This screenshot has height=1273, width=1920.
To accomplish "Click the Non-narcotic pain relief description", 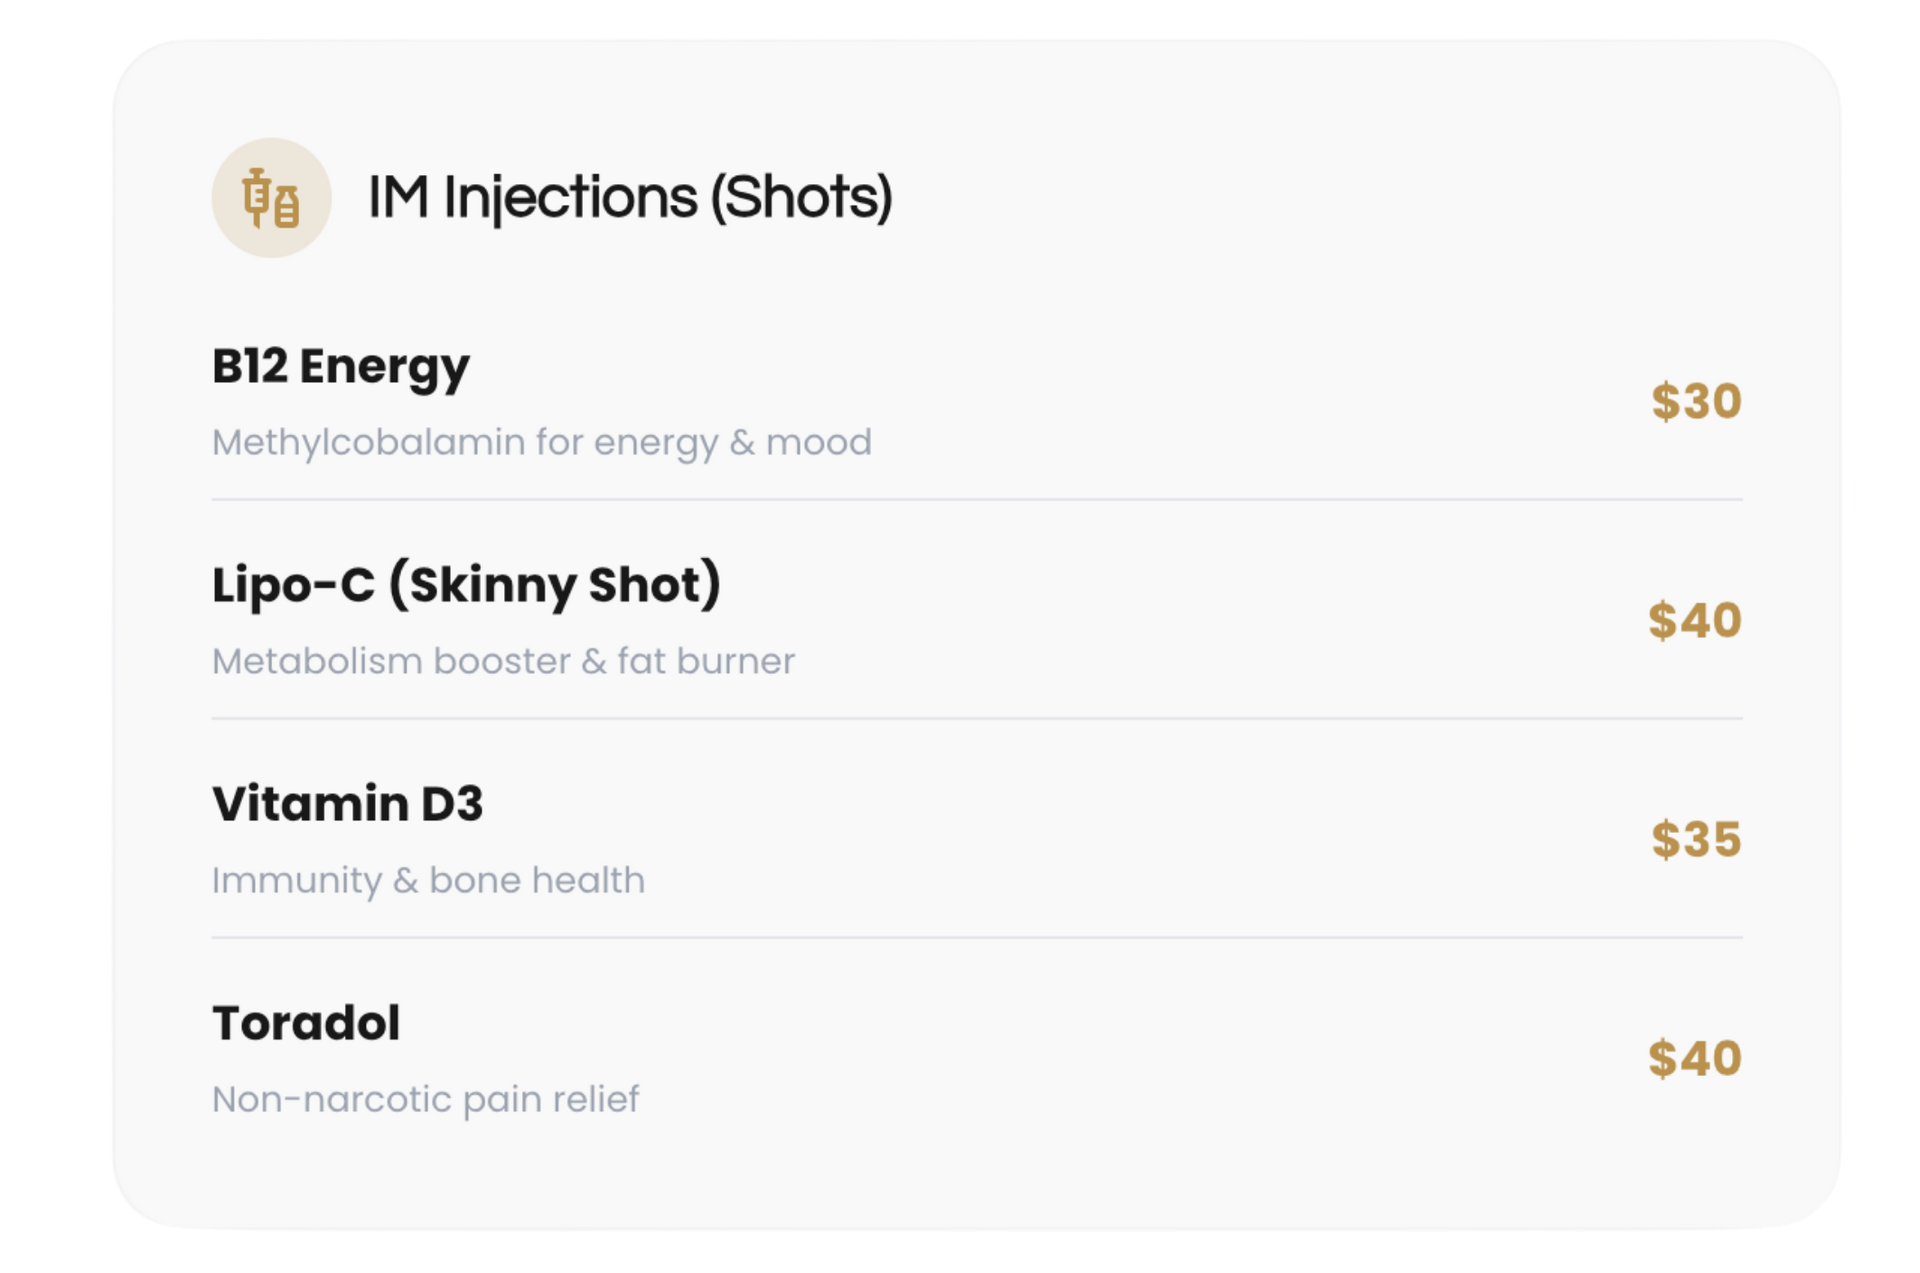I will click(425, 1099).
